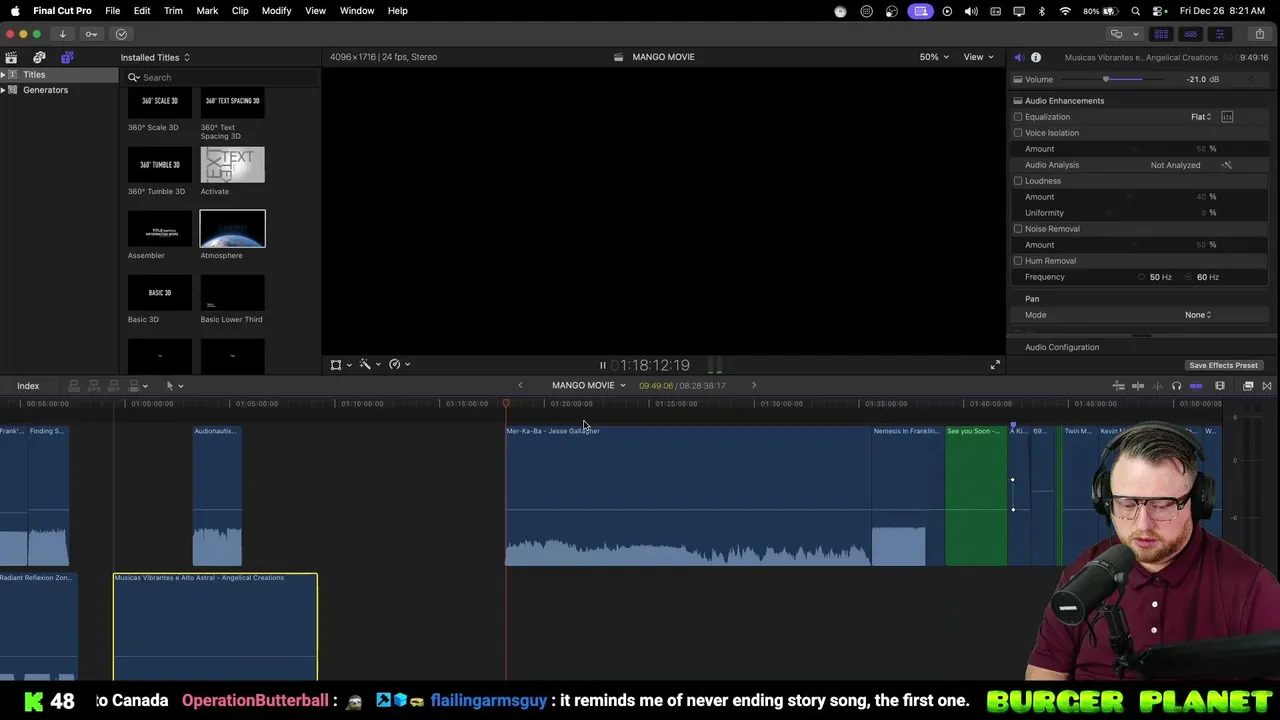
Task: Open the viewer View dropdown
Action: point(978,57)
